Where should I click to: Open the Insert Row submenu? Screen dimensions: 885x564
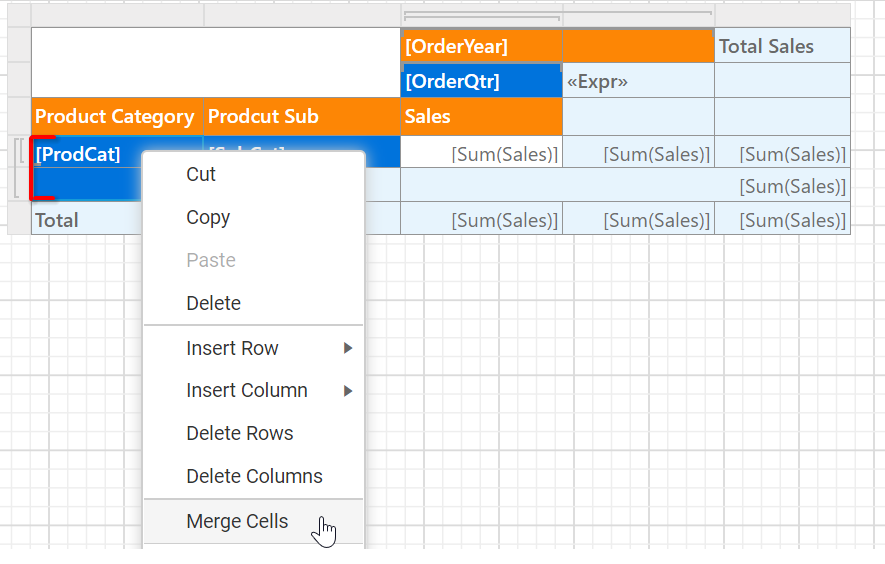tap(233, 349)
